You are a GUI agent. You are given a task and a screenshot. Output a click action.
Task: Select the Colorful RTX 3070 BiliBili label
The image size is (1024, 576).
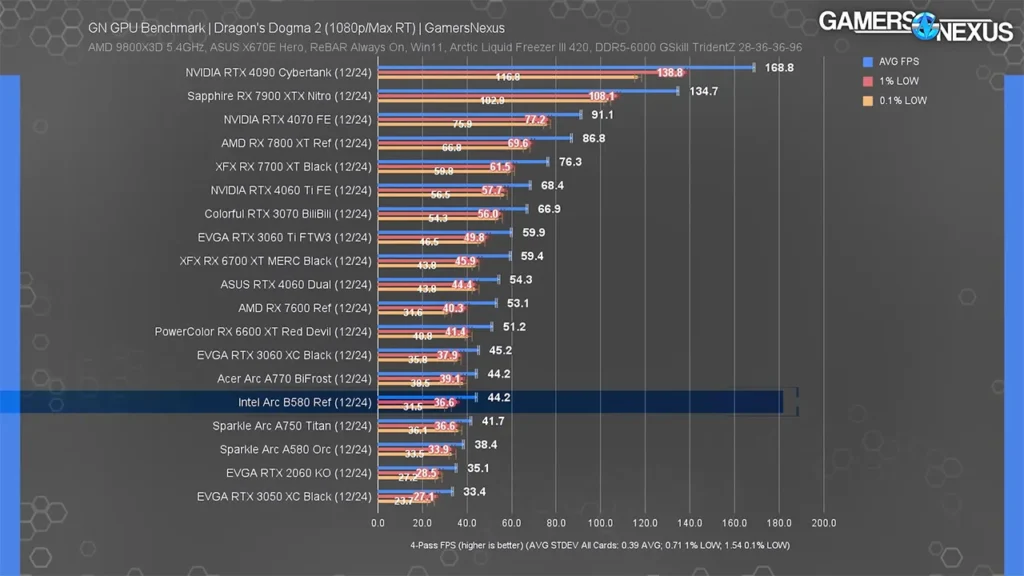tap(288, 214)
